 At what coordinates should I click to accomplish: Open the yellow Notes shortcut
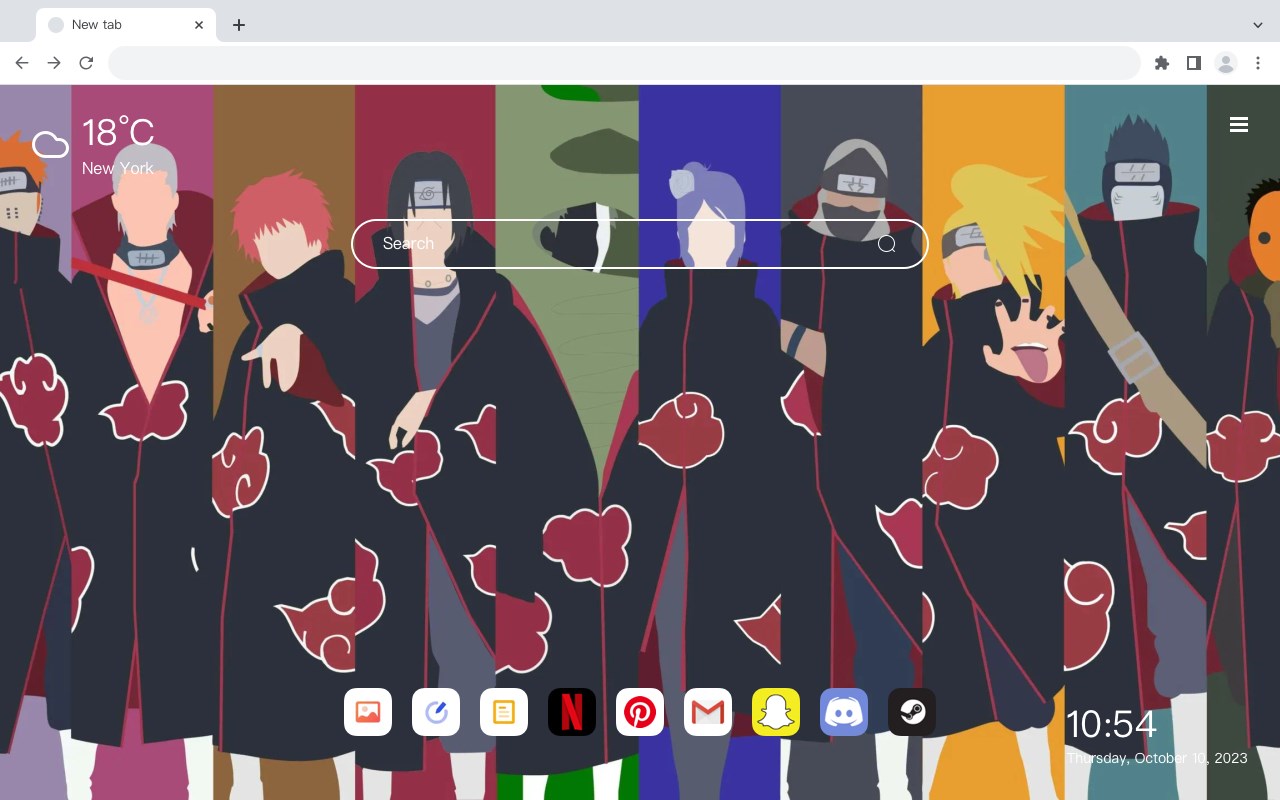click(x=504, y=712)
